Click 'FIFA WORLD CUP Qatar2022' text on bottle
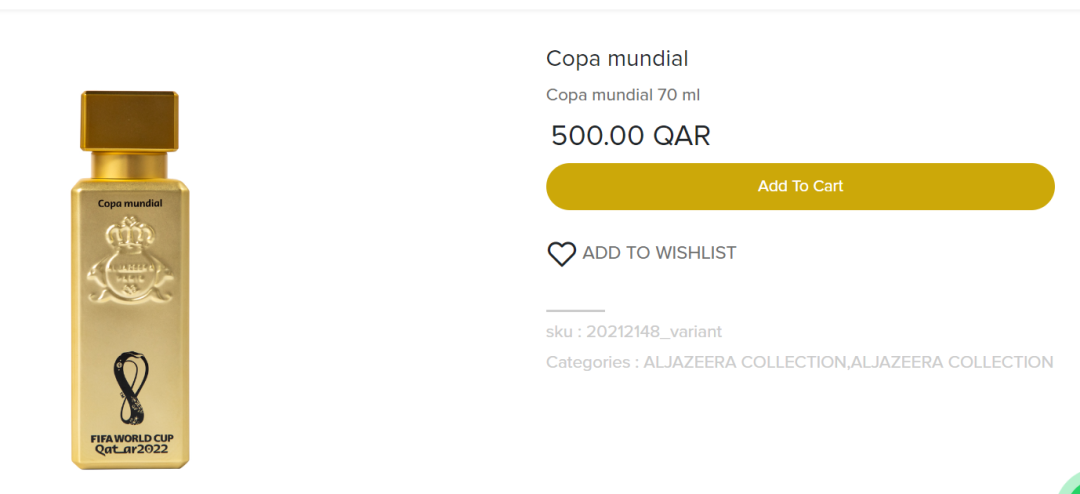The height and width of the screenshot is (494, 1080). point(130,444)
